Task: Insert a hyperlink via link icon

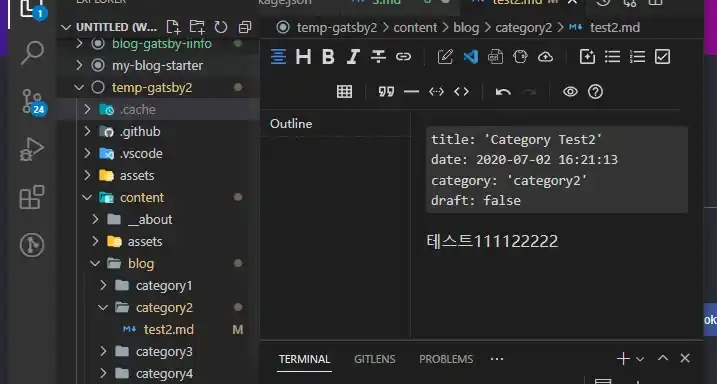Action: pos(403,57)
